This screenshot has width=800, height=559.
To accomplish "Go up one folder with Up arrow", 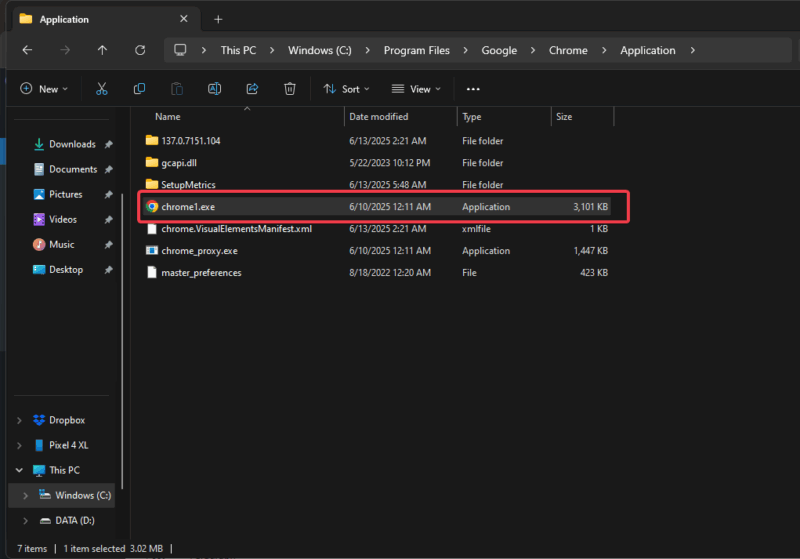I will [102, 50].
